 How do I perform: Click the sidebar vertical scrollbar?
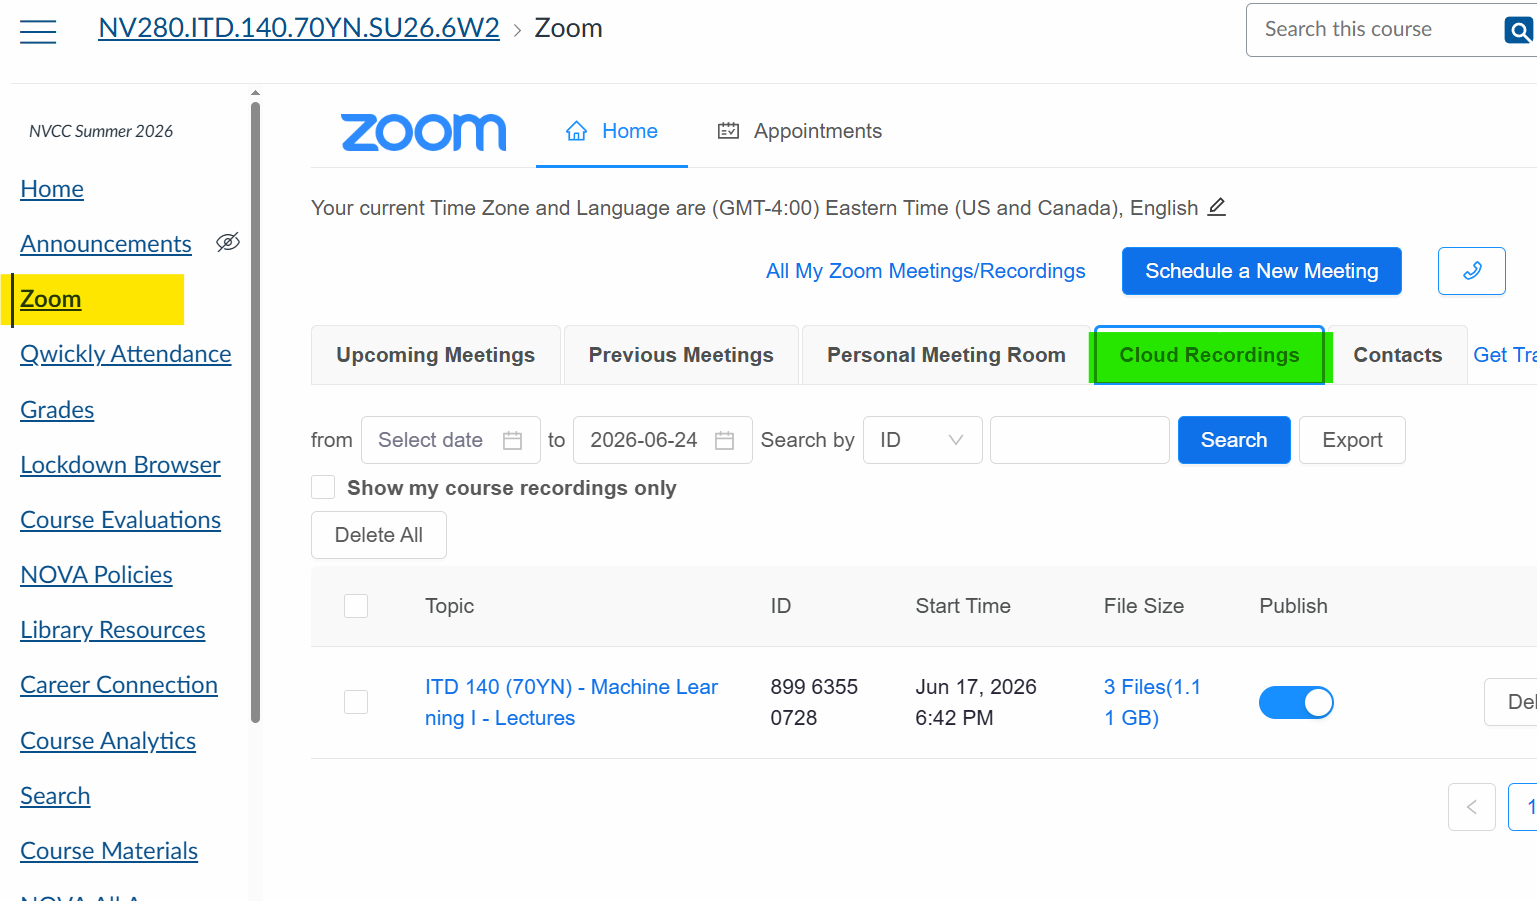[x=255, y=410]
